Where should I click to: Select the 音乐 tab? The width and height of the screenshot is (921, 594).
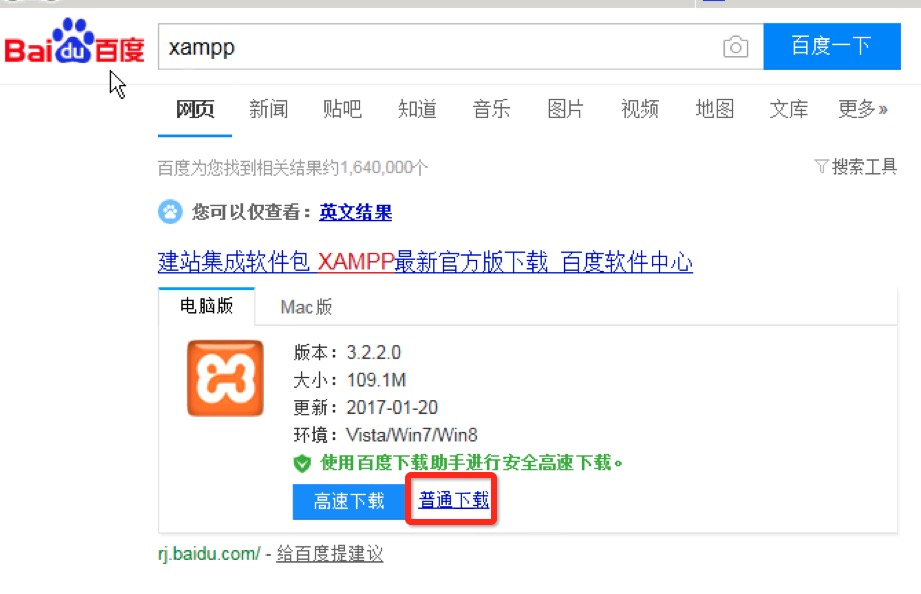click(x=491, y=109)
